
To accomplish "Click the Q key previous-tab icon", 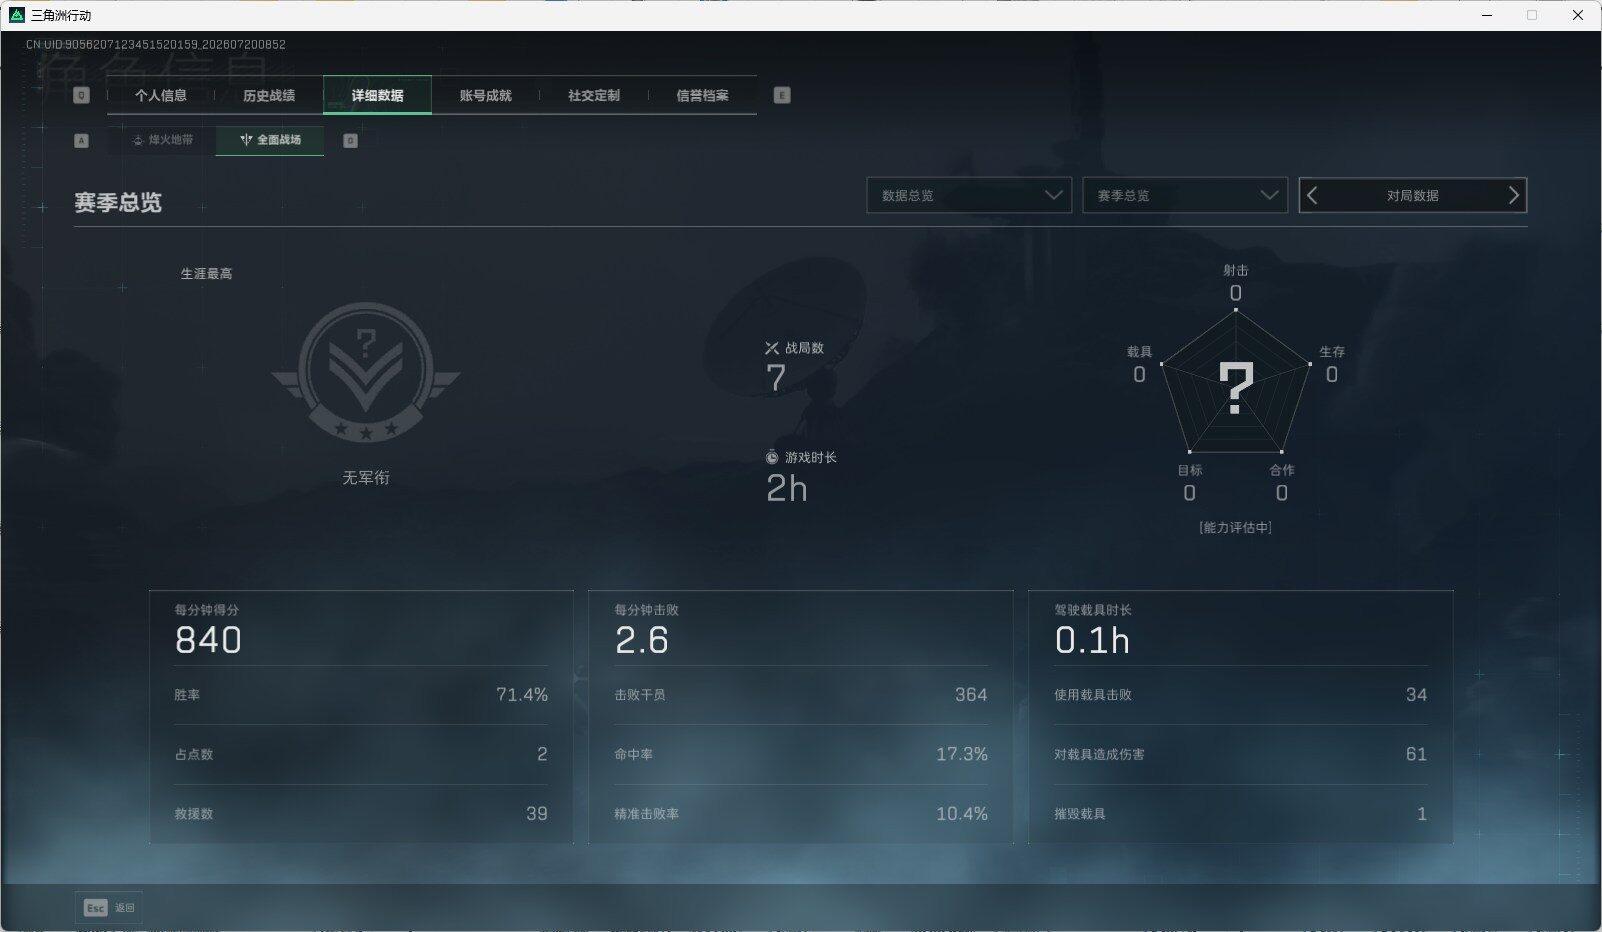I will click(x=82, y=95).
